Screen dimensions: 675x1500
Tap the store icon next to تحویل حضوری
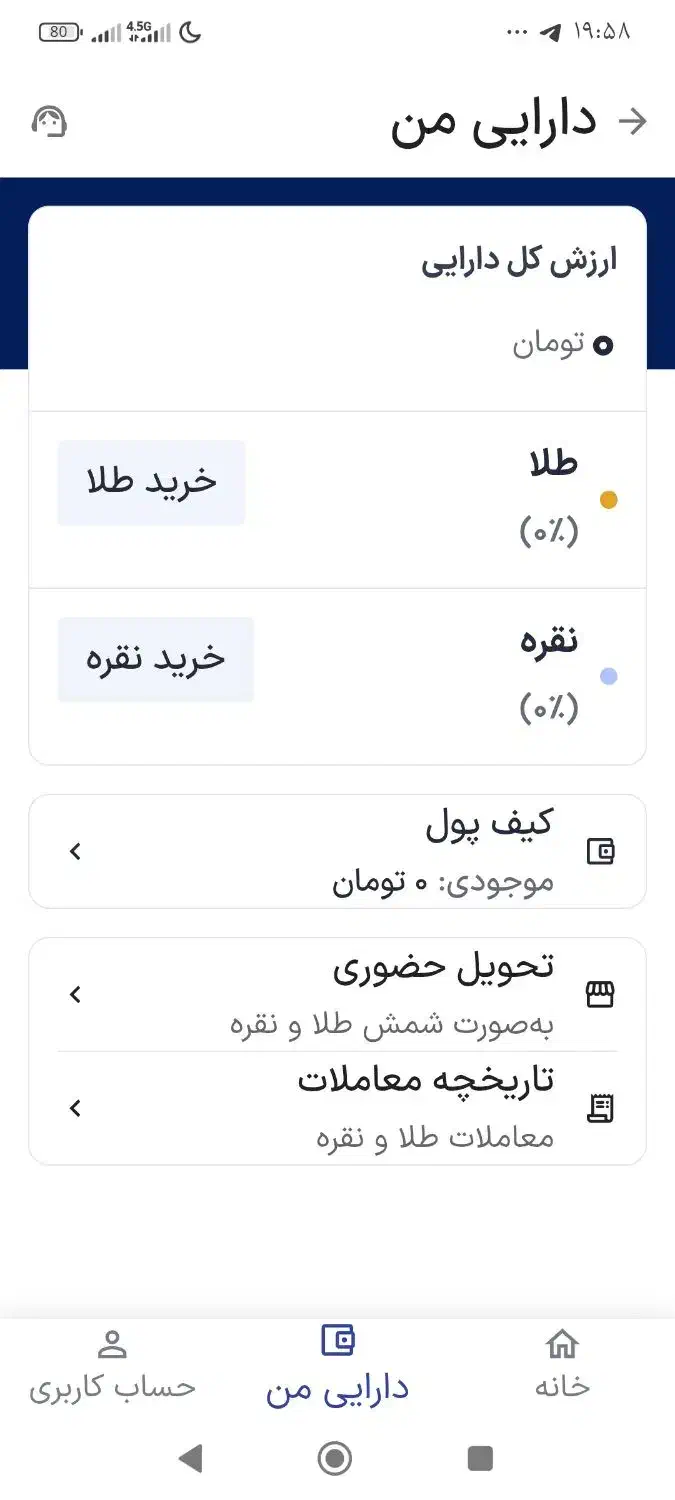coord(600,995)
